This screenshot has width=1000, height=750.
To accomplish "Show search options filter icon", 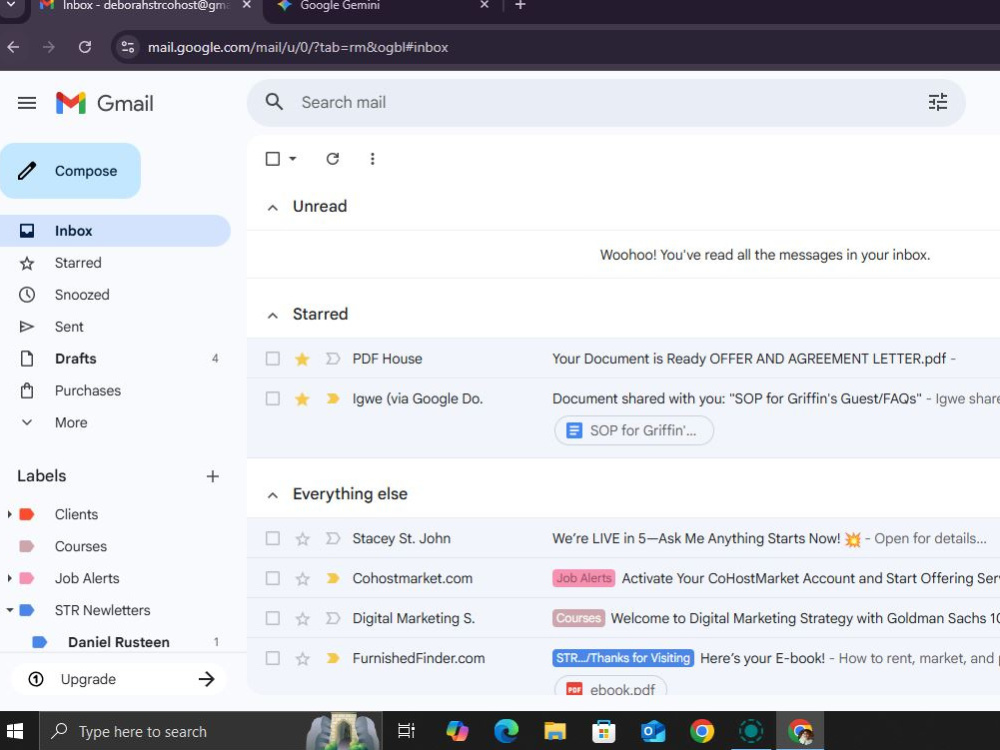I will click(x=938, y=102).
